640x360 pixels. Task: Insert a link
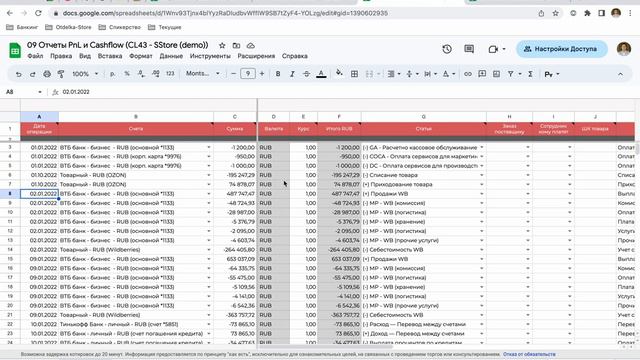tap(468, 74)
